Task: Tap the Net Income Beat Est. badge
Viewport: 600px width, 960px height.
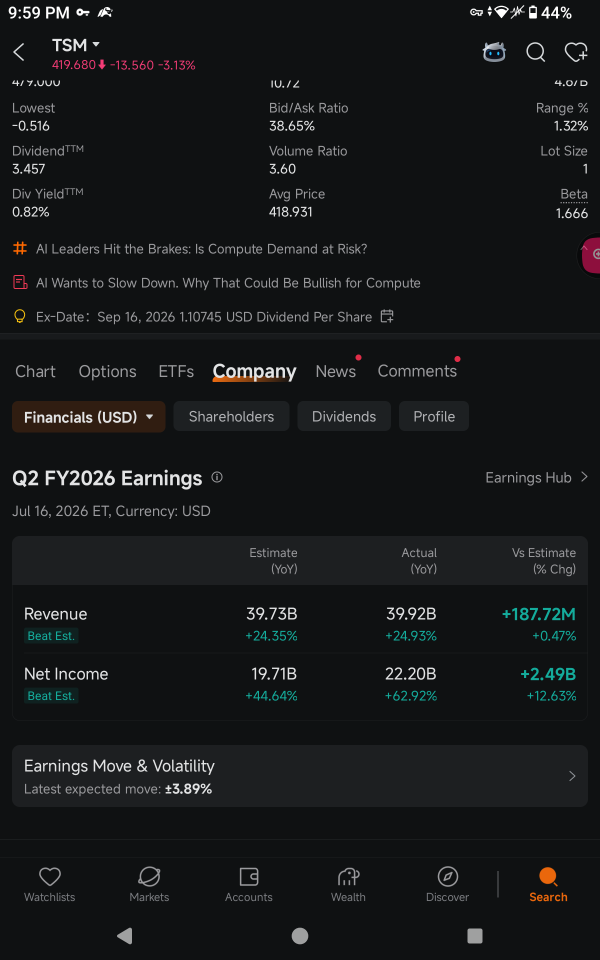Action: [x=51, y=696]
